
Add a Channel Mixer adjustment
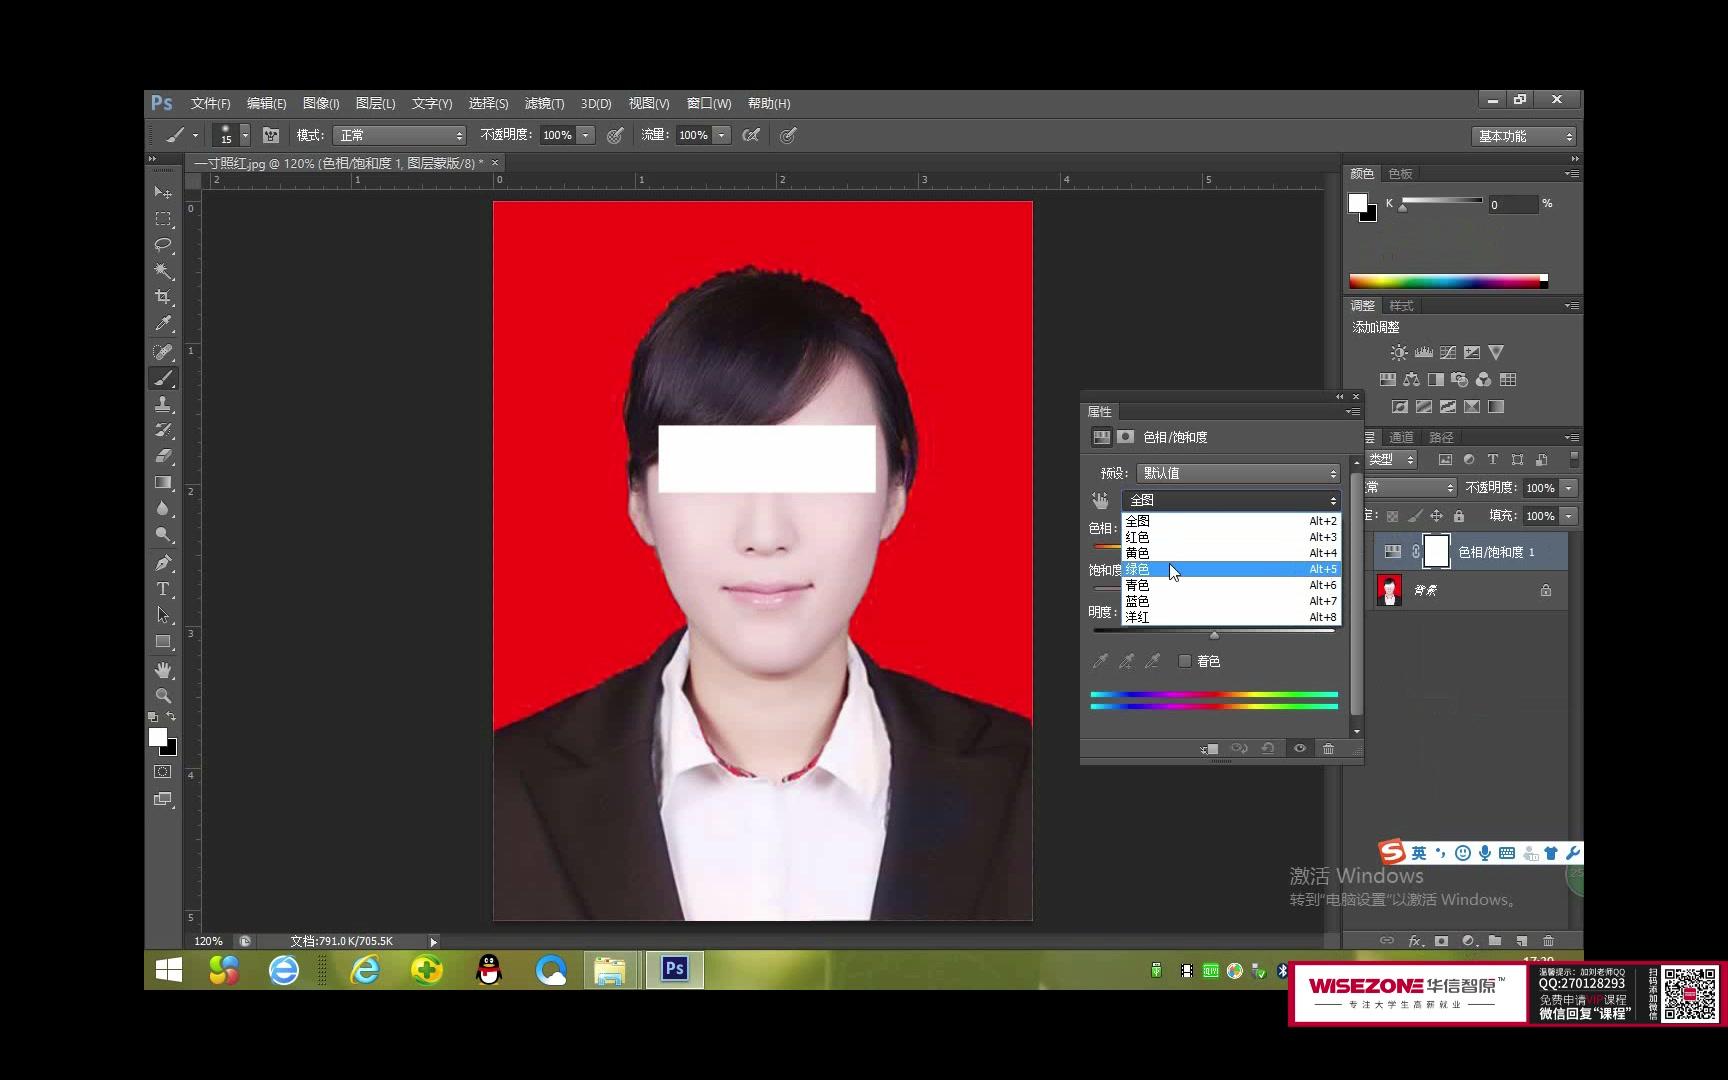pos(1484,380)
